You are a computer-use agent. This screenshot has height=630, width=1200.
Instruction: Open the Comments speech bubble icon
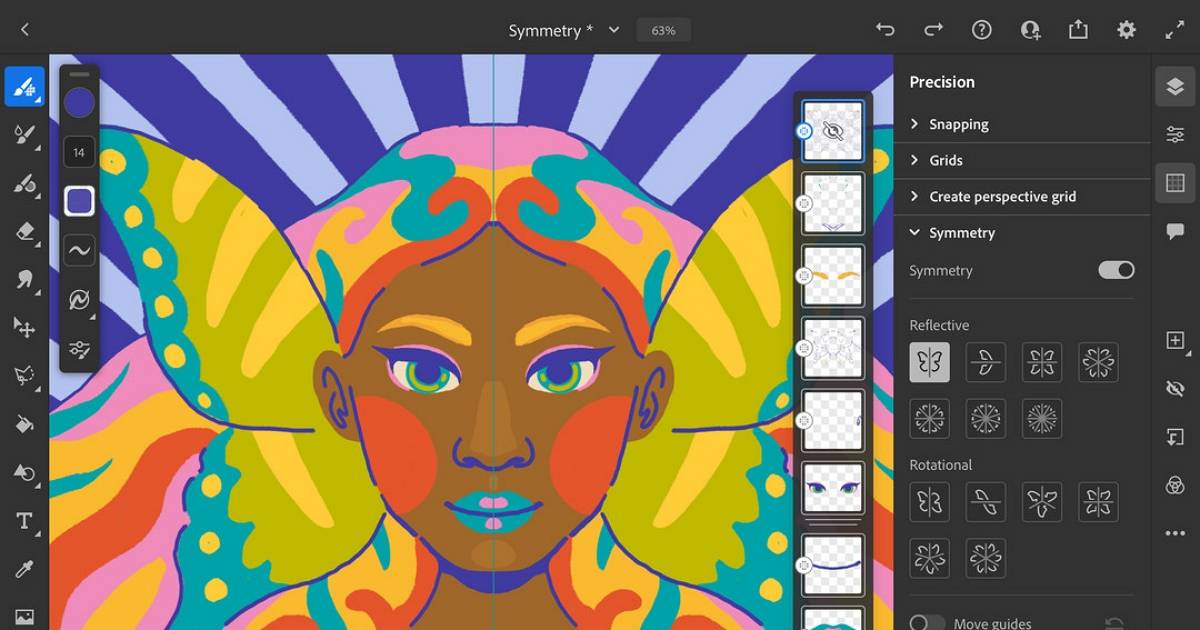point(1175,231)
